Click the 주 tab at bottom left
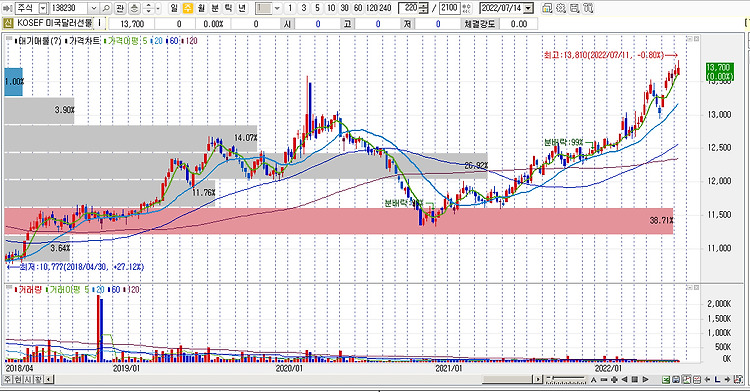Image resolution: width=750 pixels, height=392 pixels. coord(7,380)
